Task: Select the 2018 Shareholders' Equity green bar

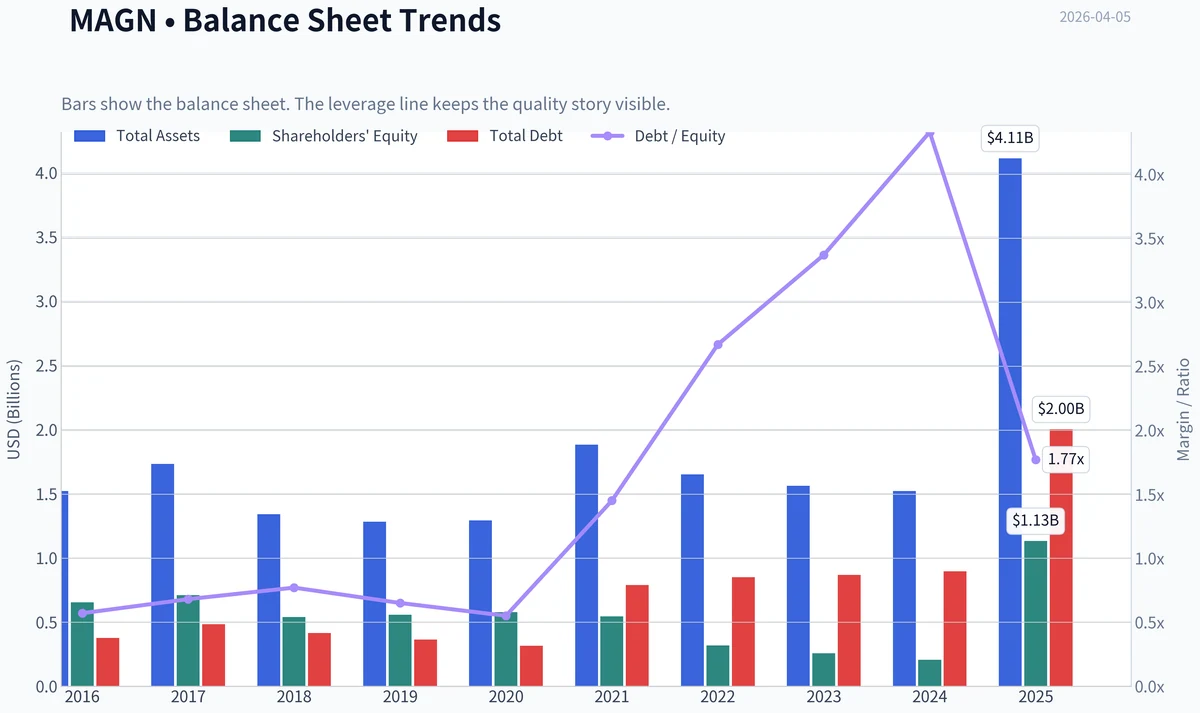Action: click(x=294, y=652)
